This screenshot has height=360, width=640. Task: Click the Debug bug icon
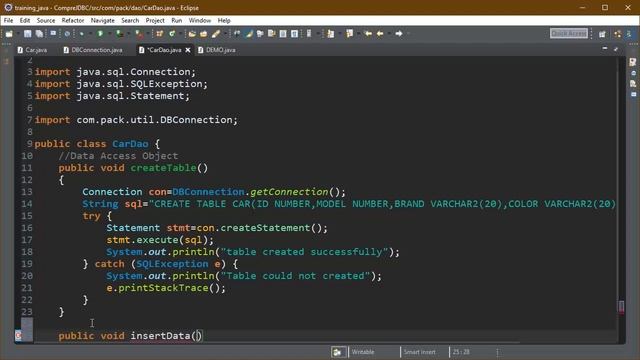(x=81, y=33)
